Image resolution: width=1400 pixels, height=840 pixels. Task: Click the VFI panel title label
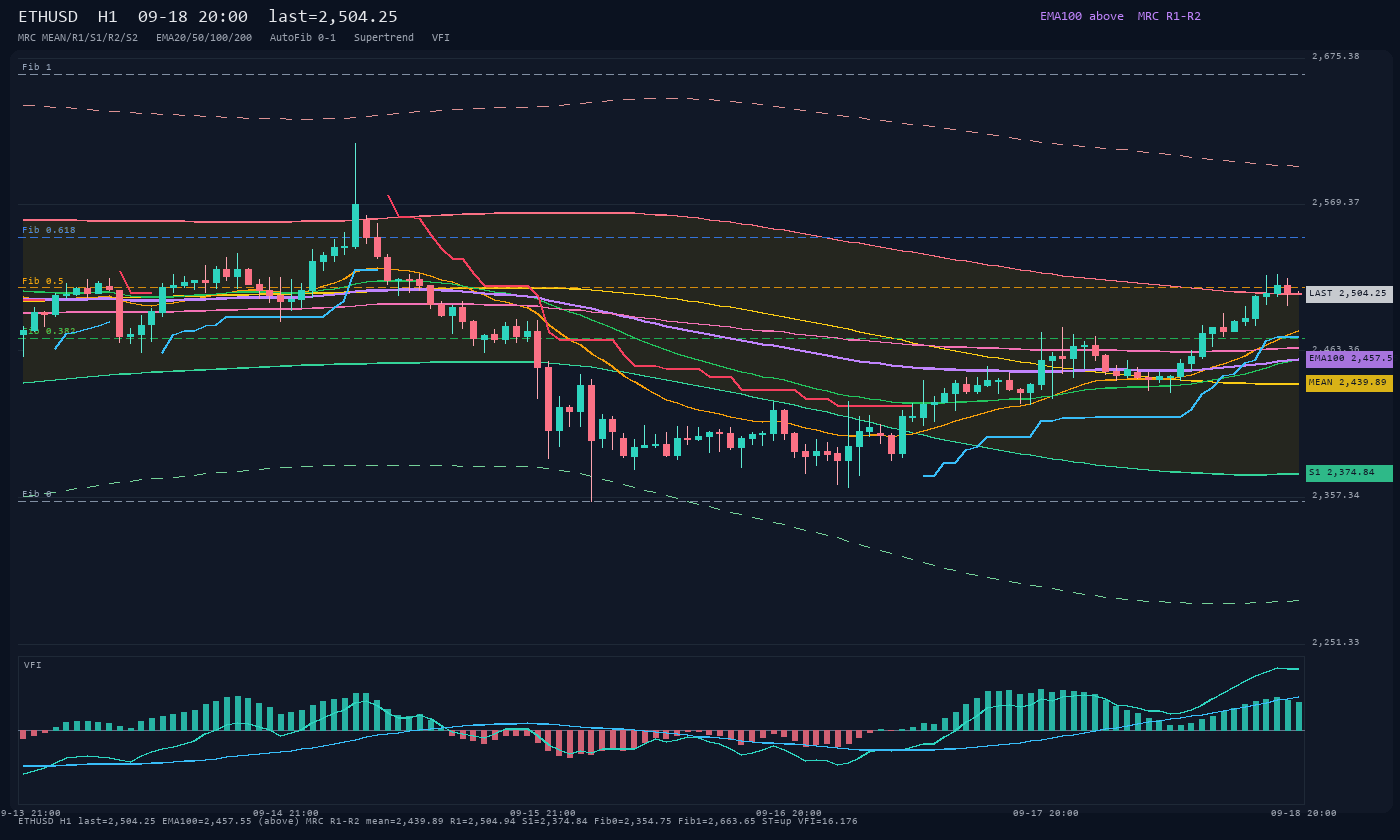(33, 665)
